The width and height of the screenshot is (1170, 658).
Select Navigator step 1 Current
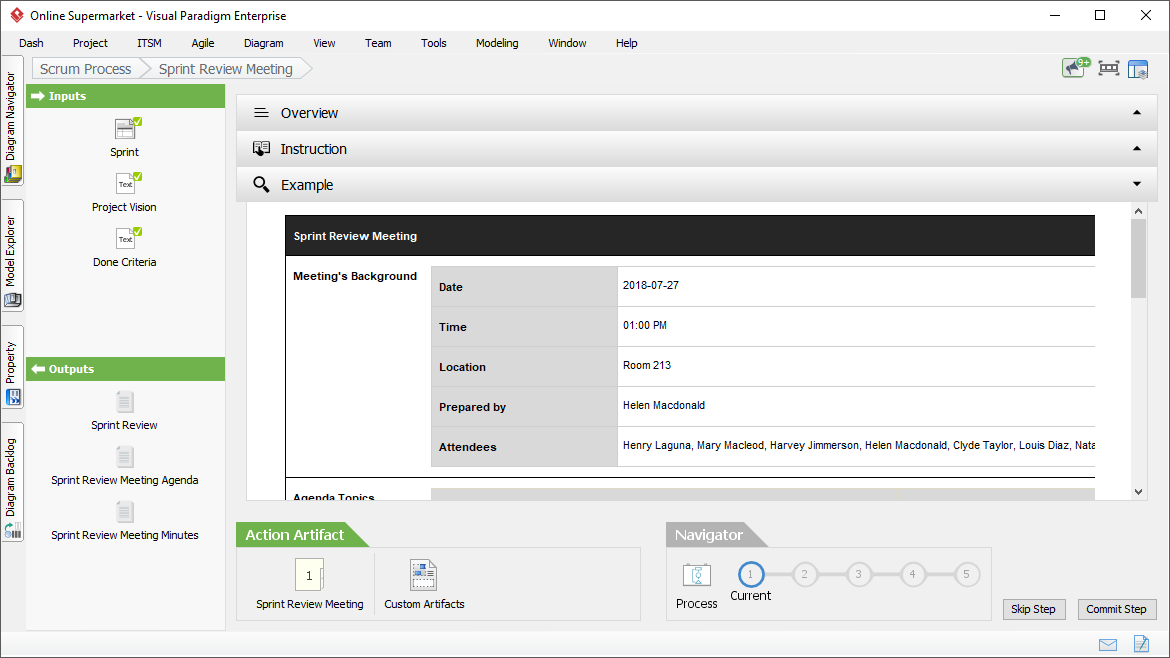(x=751, y=574)
